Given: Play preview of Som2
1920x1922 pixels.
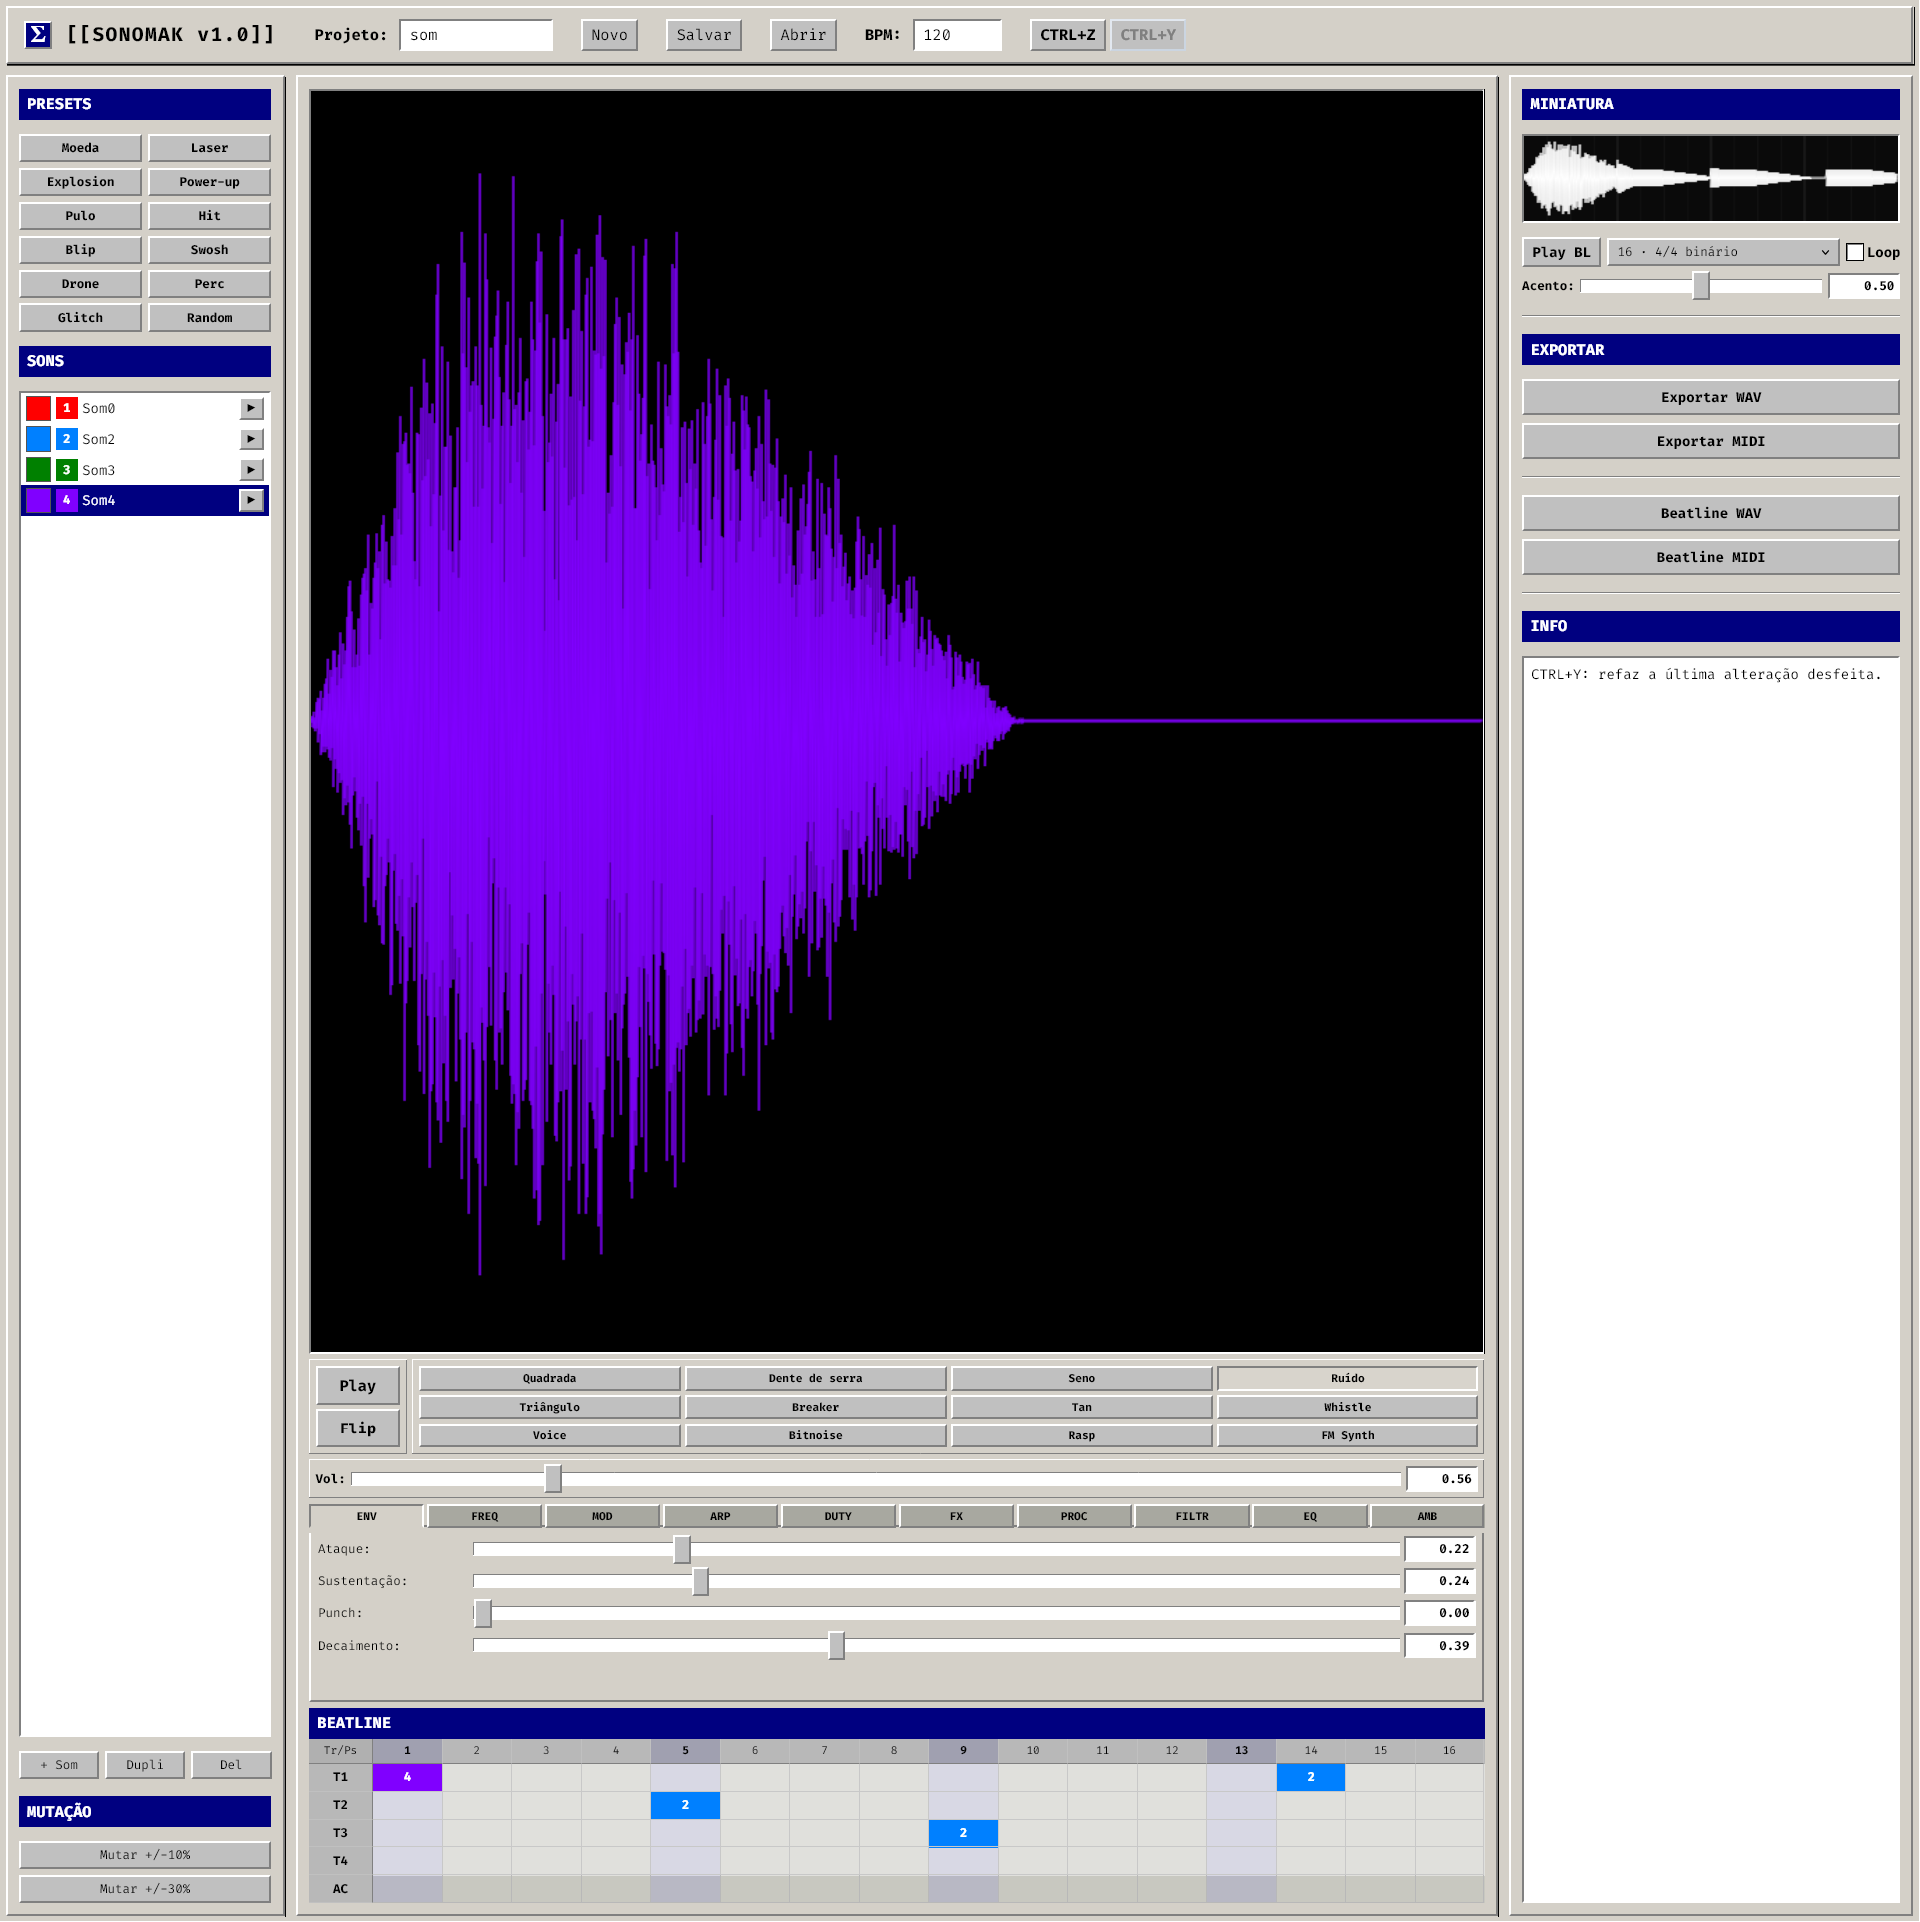Looking at the screenshot, I should click(251, 439).
